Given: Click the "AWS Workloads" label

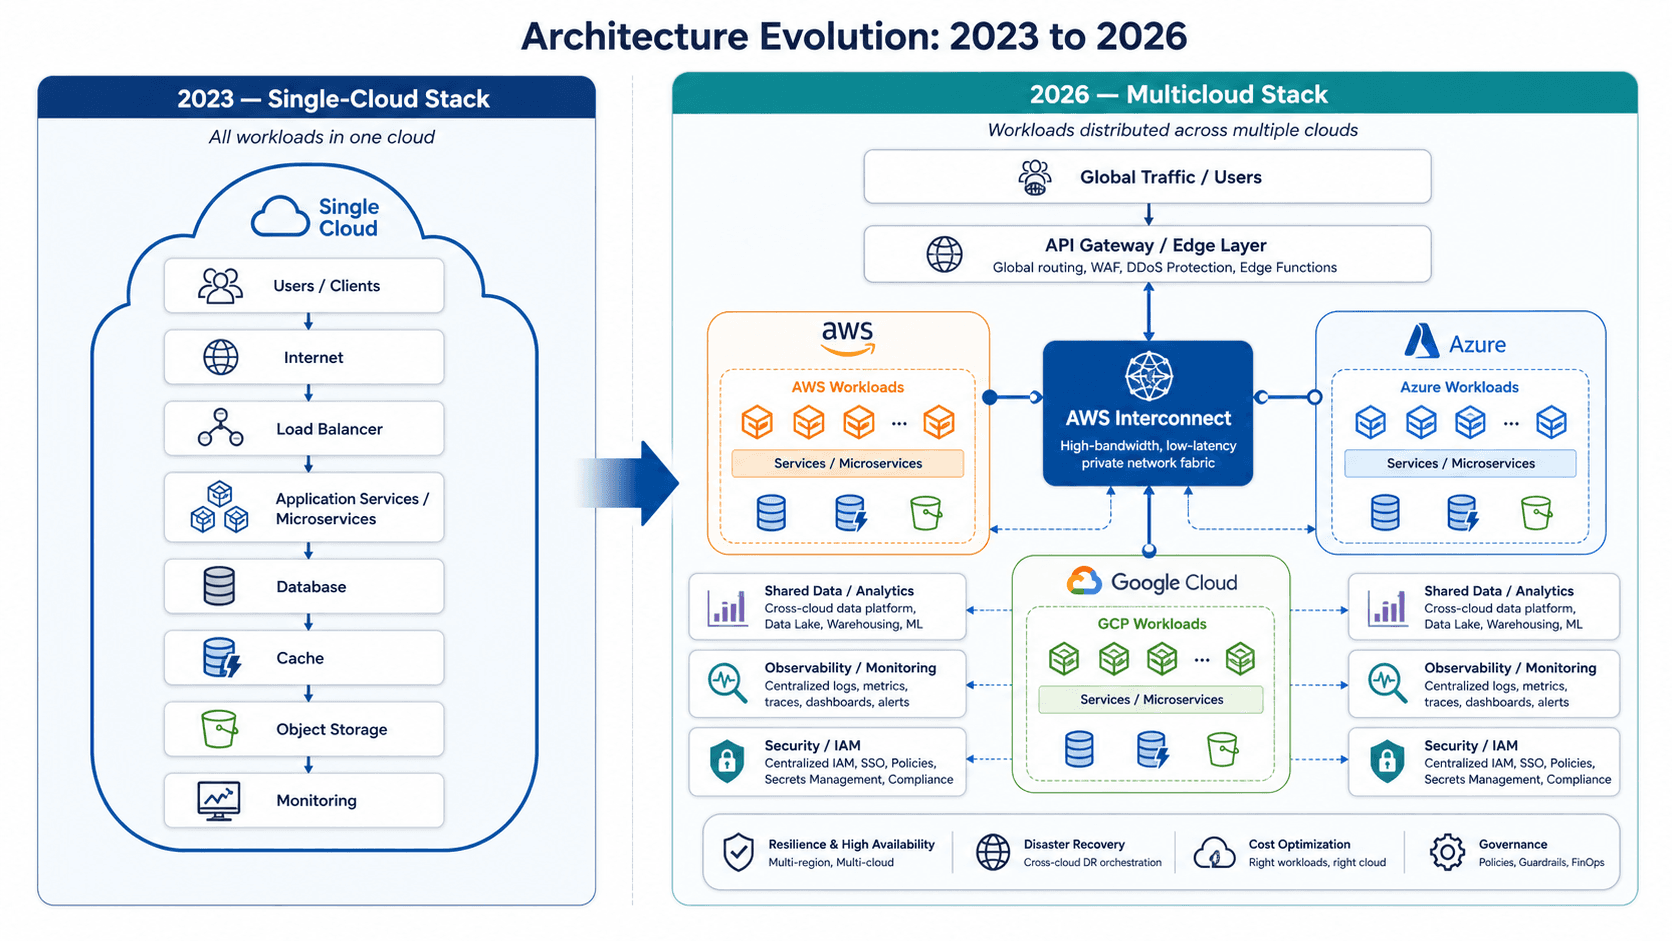Looking at the screenshot, I should (848, 387).
